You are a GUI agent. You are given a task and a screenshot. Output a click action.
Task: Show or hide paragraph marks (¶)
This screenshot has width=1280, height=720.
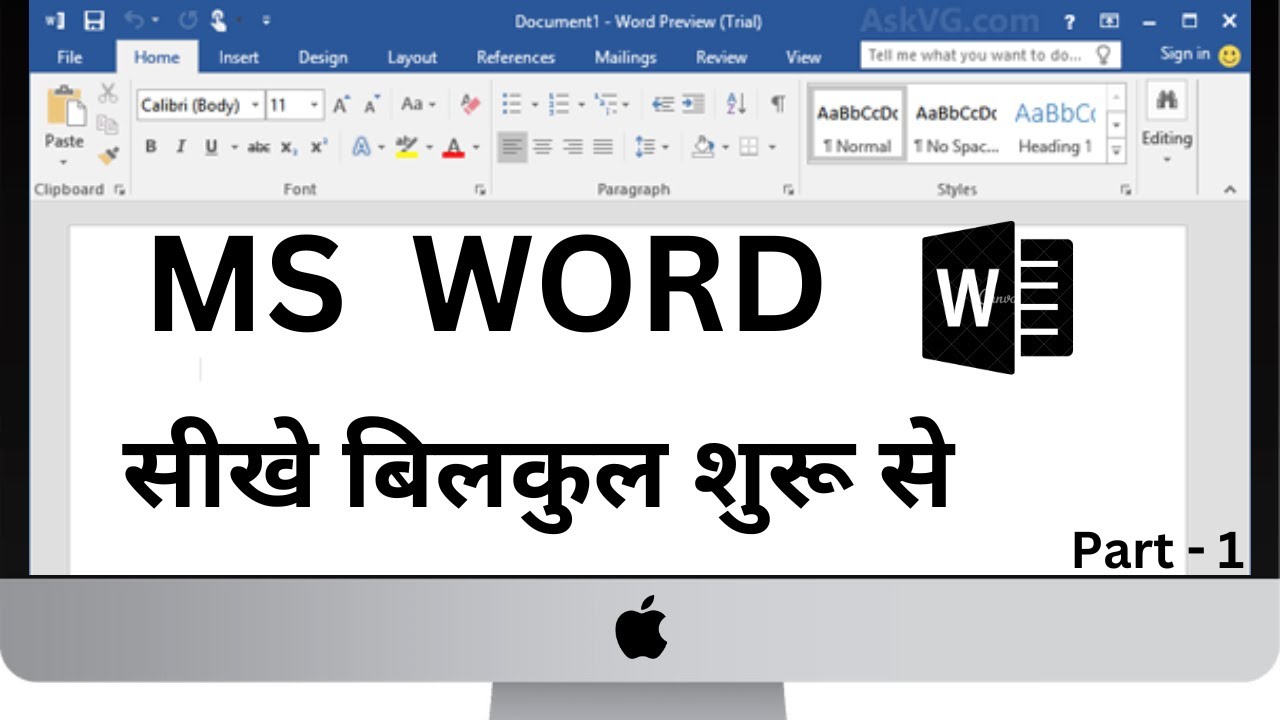(778, 104)
